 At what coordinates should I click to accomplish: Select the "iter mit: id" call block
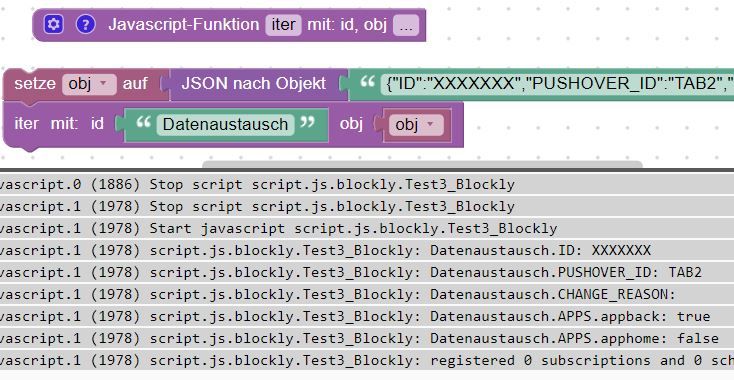[59, 124]
